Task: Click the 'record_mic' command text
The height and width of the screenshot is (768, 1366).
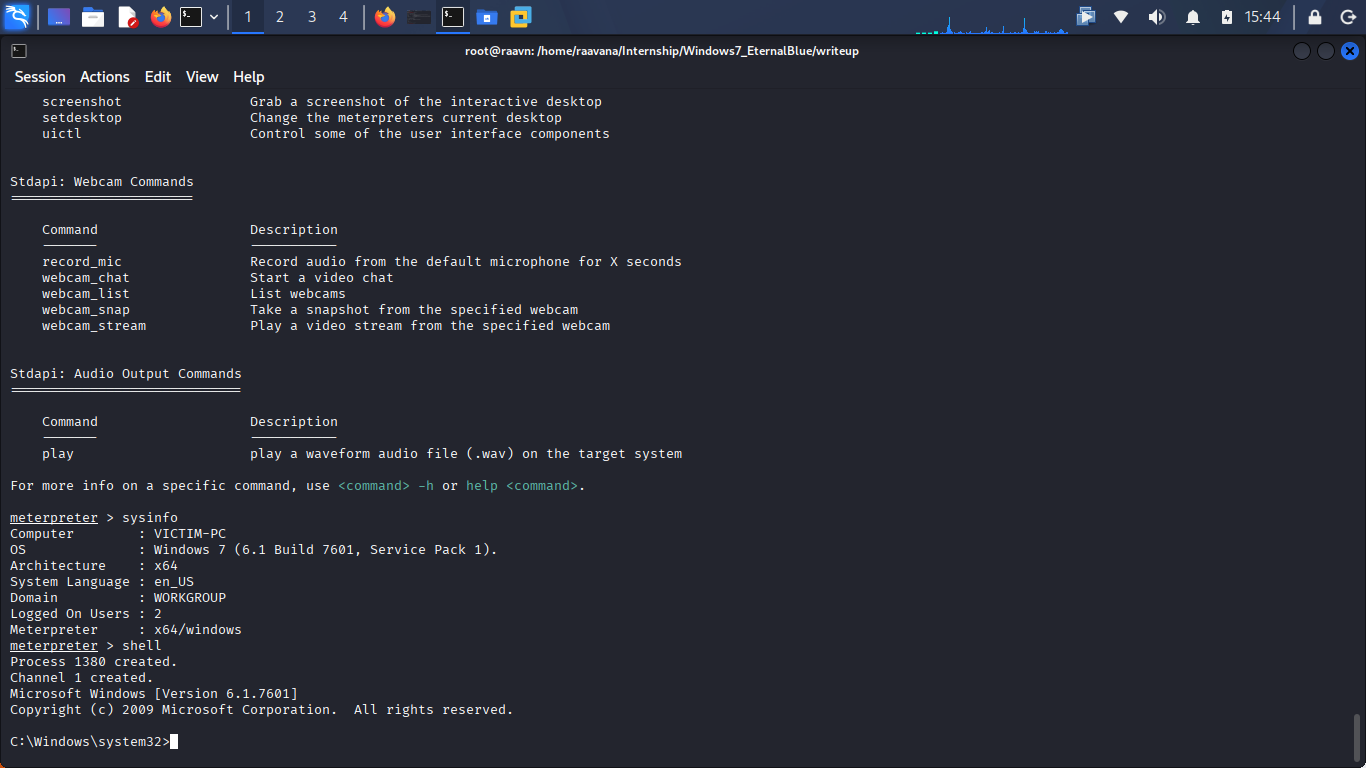Action: [82, 262]
